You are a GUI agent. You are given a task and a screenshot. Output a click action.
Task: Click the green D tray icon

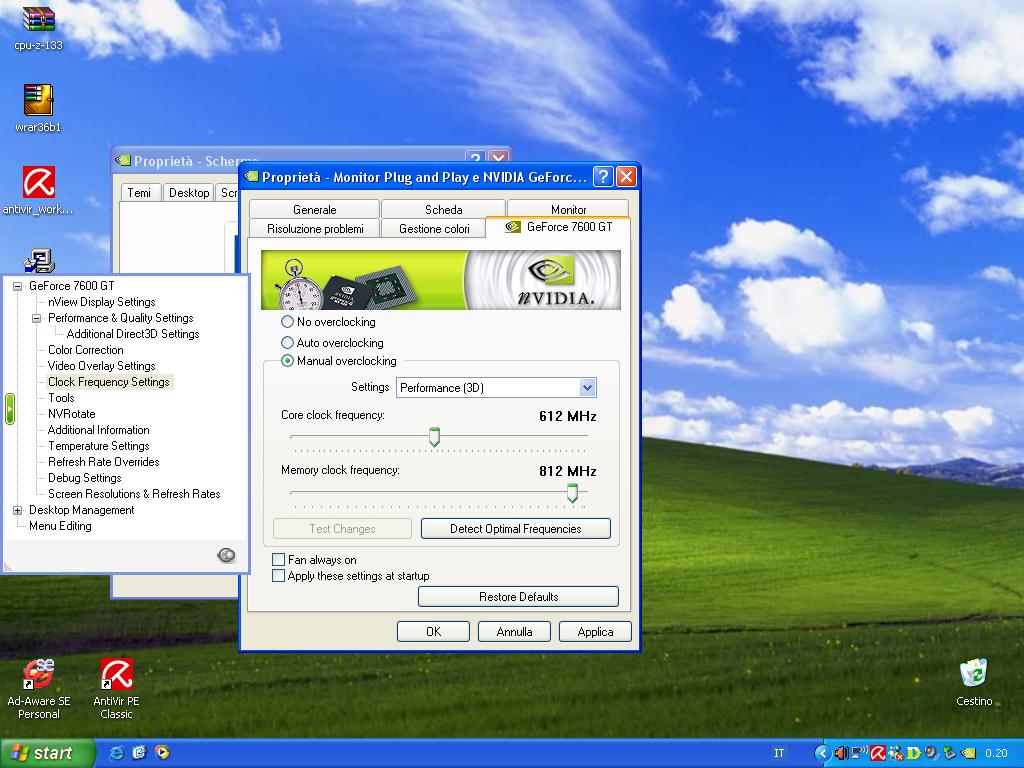click(913, 754)
